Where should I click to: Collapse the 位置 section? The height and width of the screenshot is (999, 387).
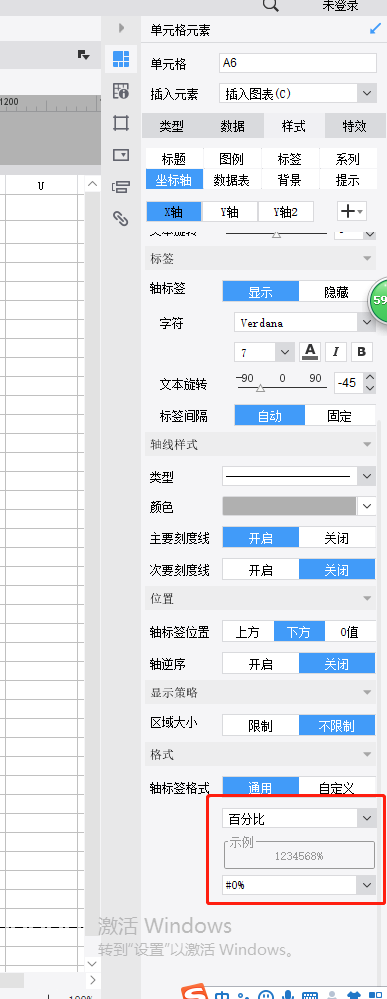(367, 599)
